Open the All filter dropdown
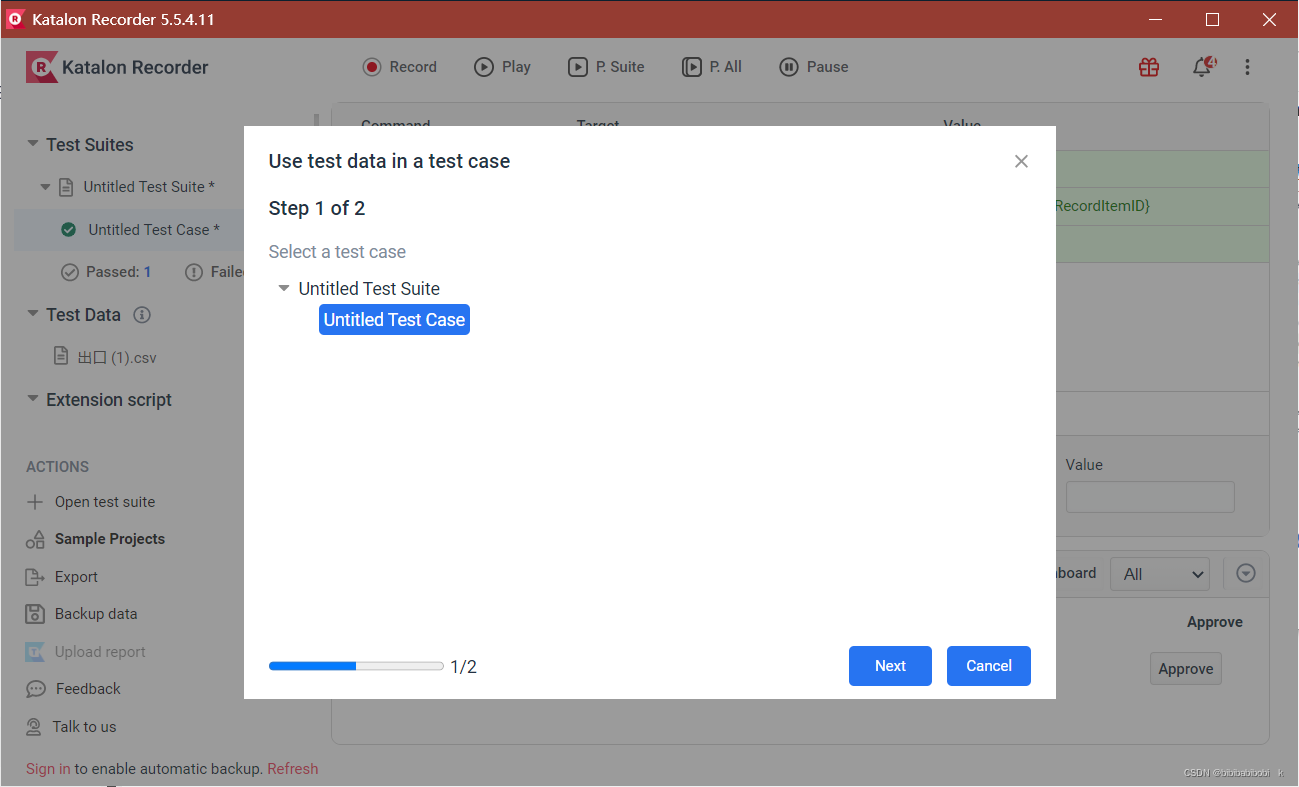This screenshot has width=1299, height=787. coord(1160,574)
